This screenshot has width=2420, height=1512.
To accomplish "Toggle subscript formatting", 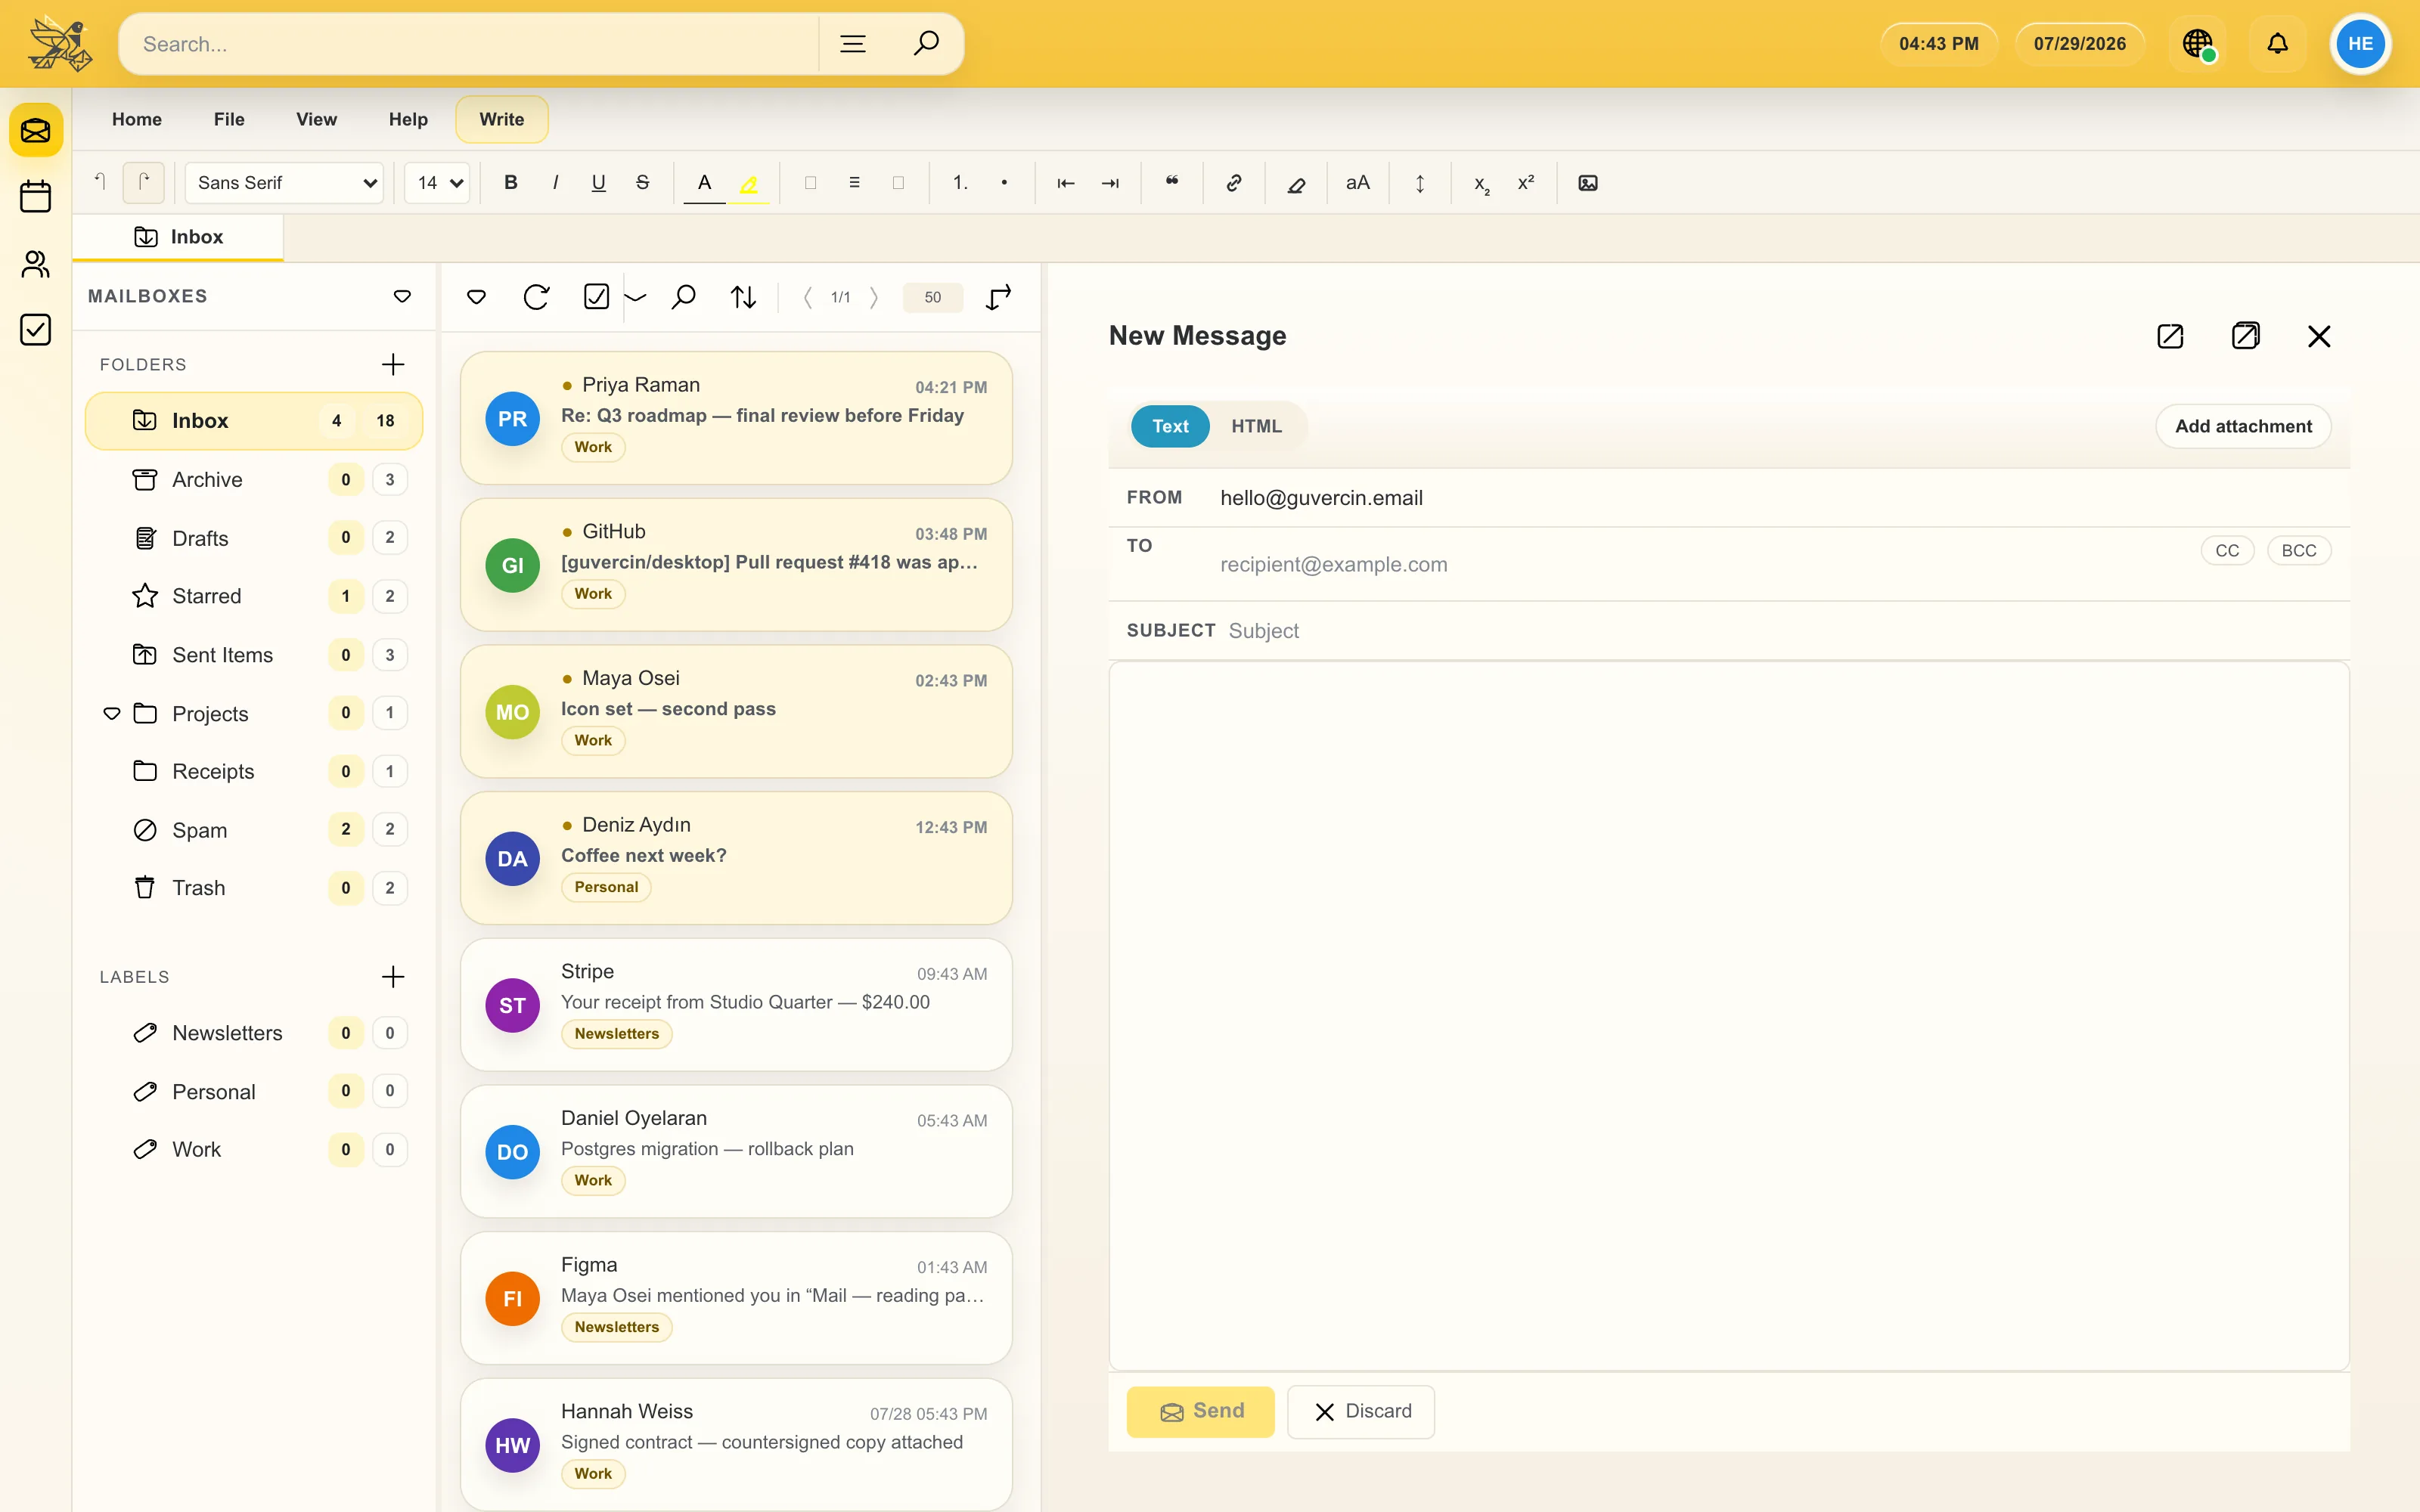I will (1482, 182).
